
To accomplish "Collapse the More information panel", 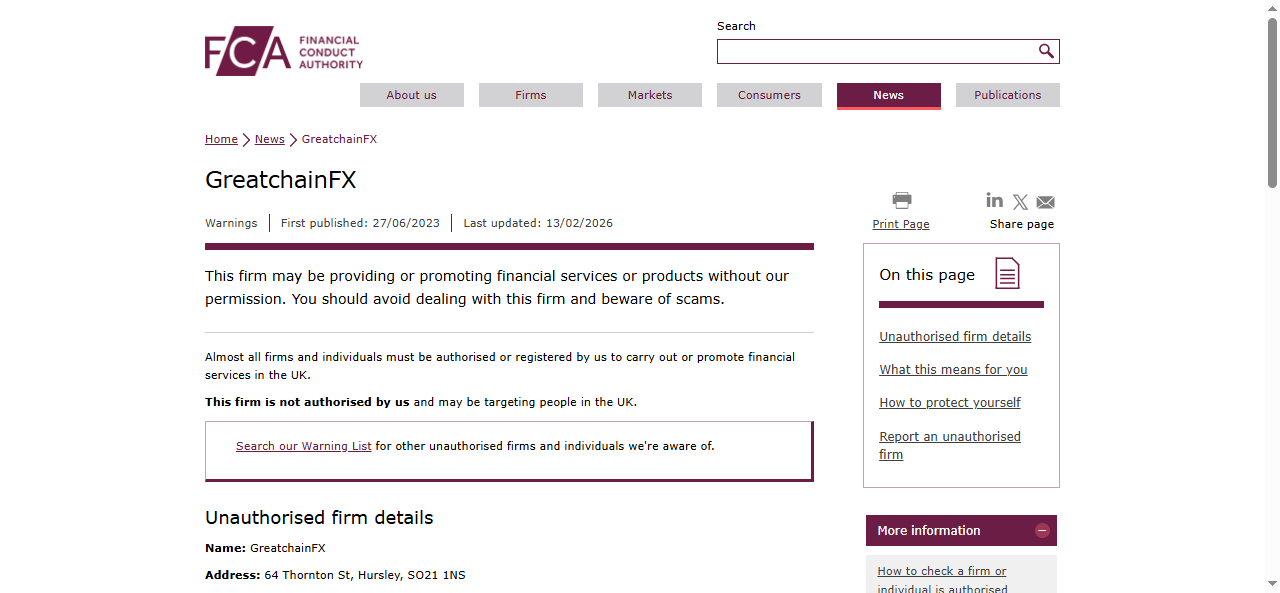I will point(1042,531).
